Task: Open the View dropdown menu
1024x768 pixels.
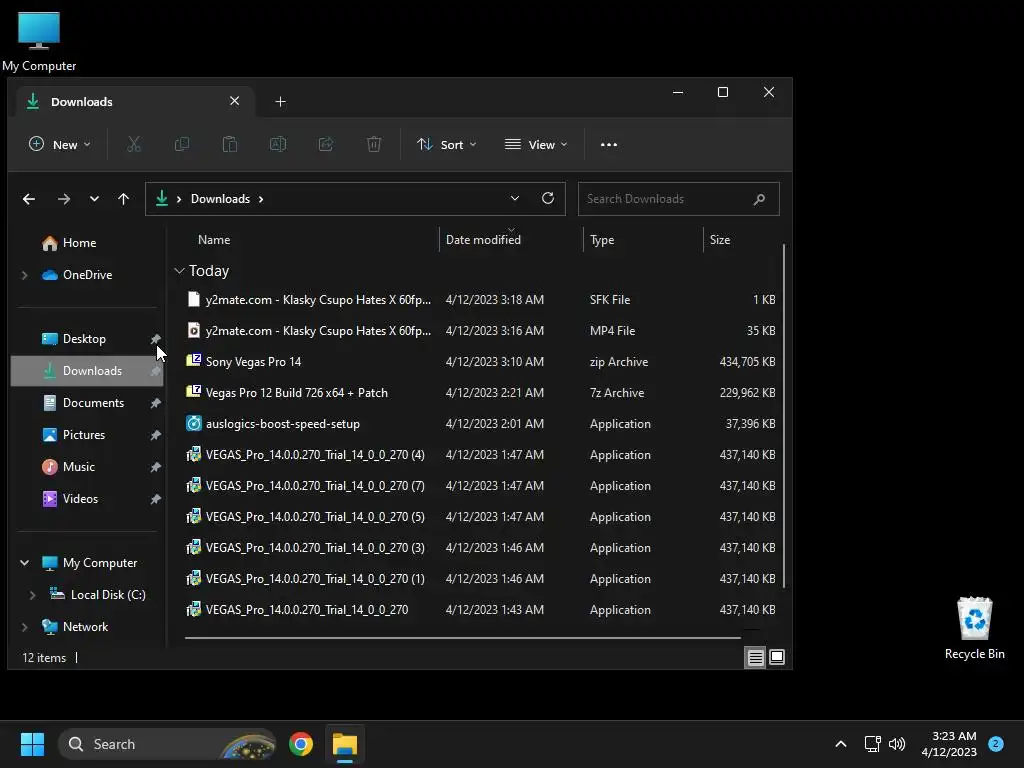Action: pyautogui.click(x=536, y=144)
